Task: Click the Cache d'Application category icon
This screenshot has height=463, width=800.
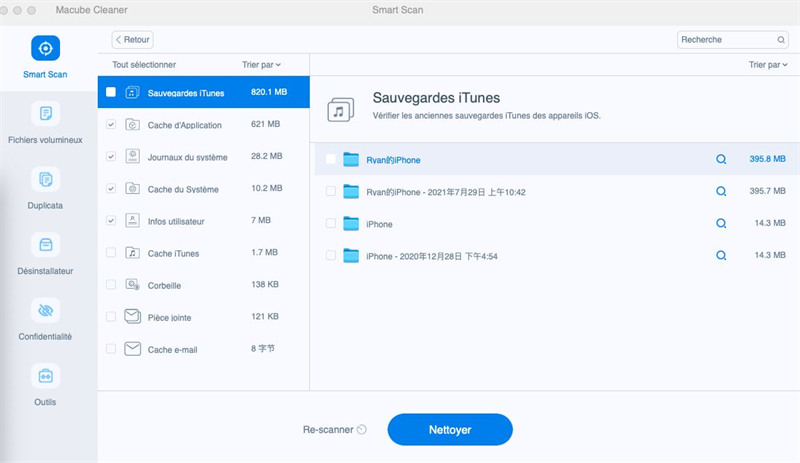Action: 133,125
